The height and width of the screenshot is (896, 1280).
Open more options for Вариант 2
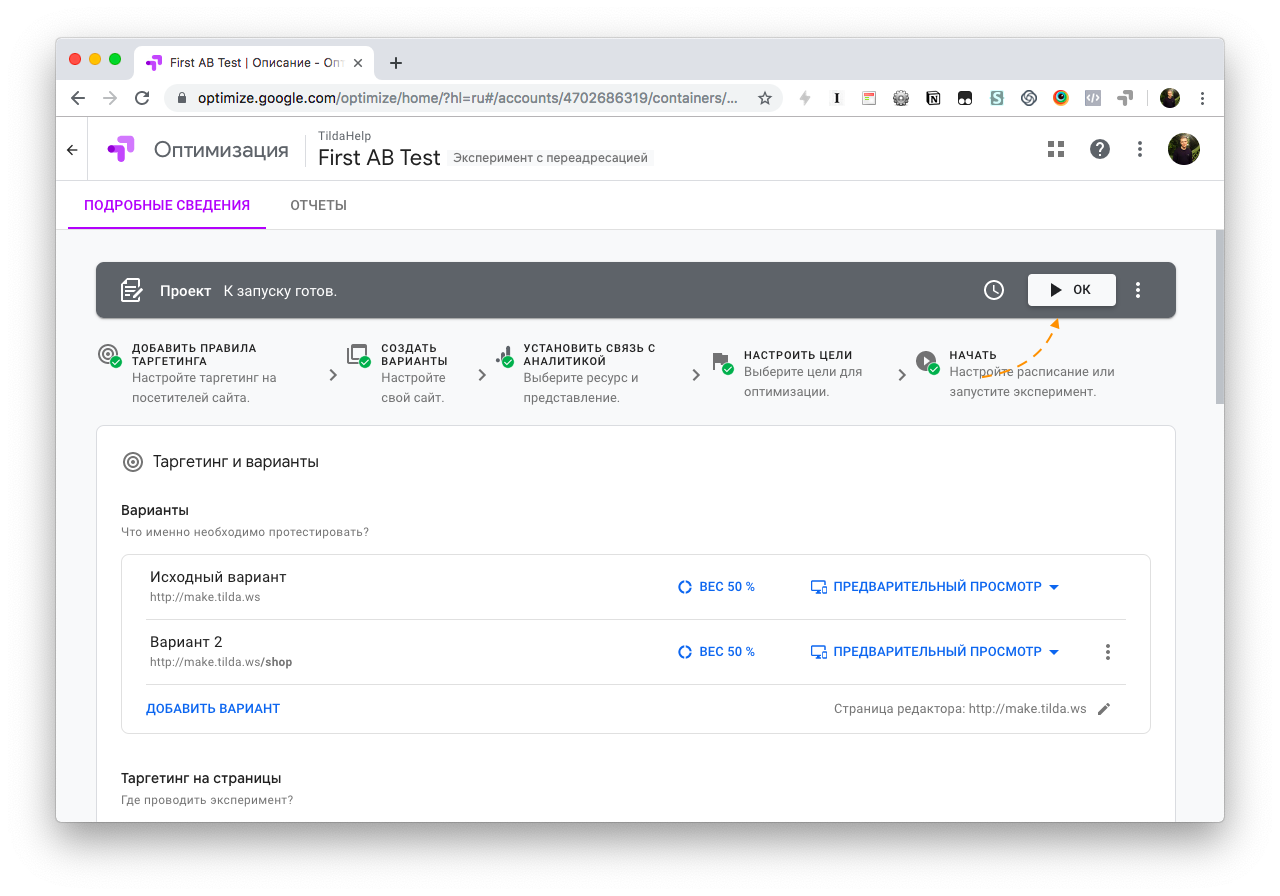tap(1108, 652)
